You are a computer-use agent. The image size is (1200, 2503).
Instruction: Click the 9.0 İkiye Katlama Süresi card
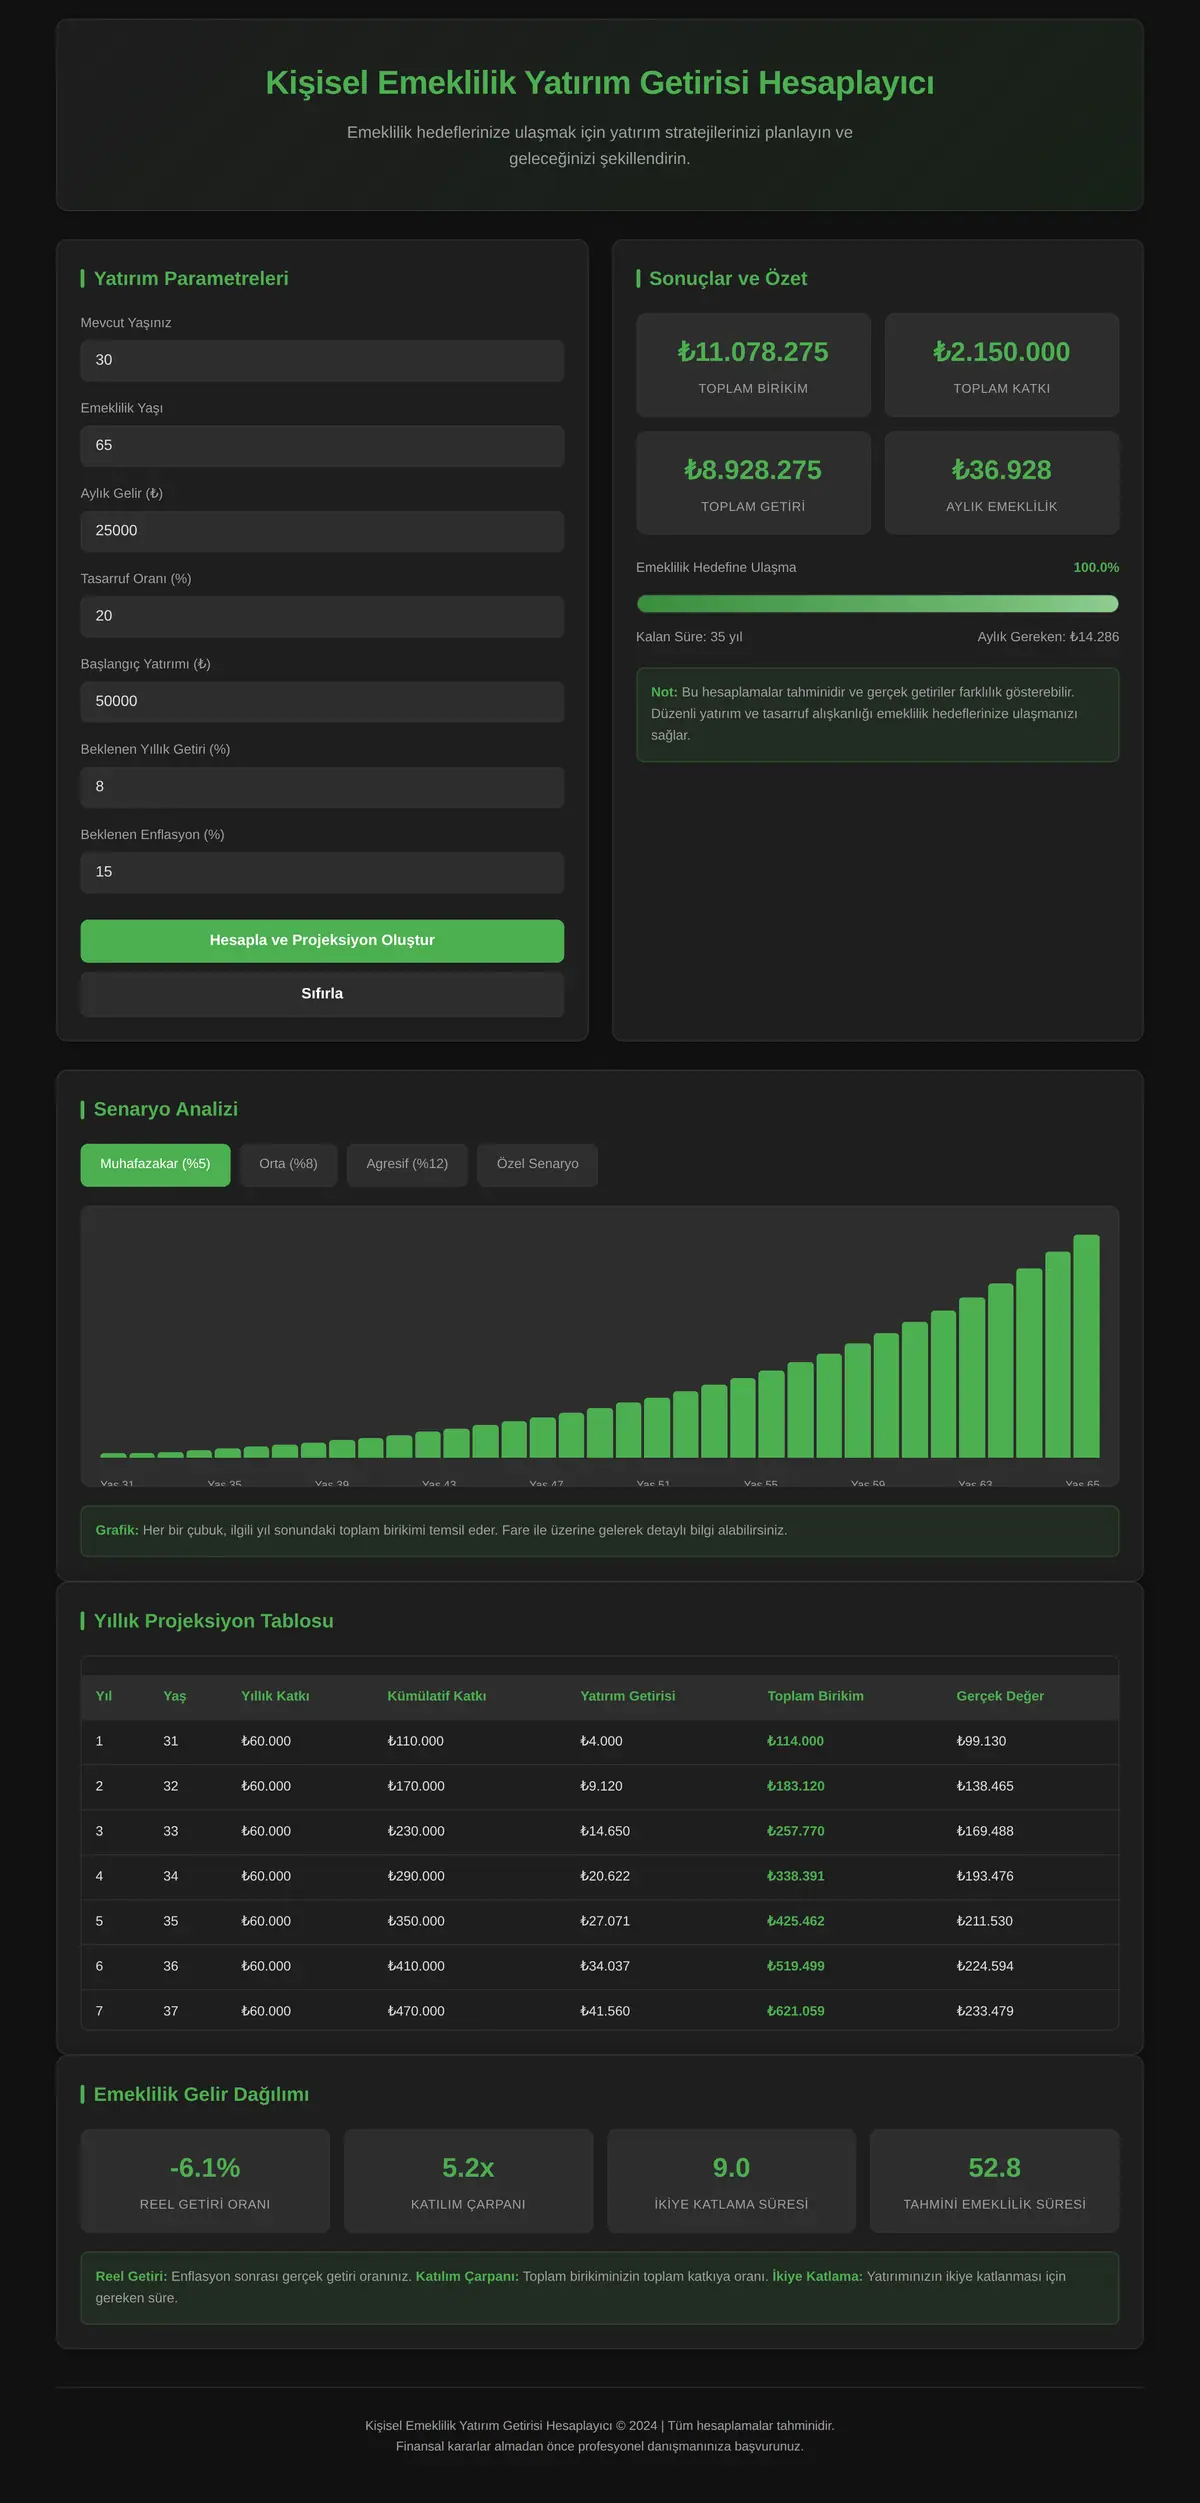pos(731,2181)
